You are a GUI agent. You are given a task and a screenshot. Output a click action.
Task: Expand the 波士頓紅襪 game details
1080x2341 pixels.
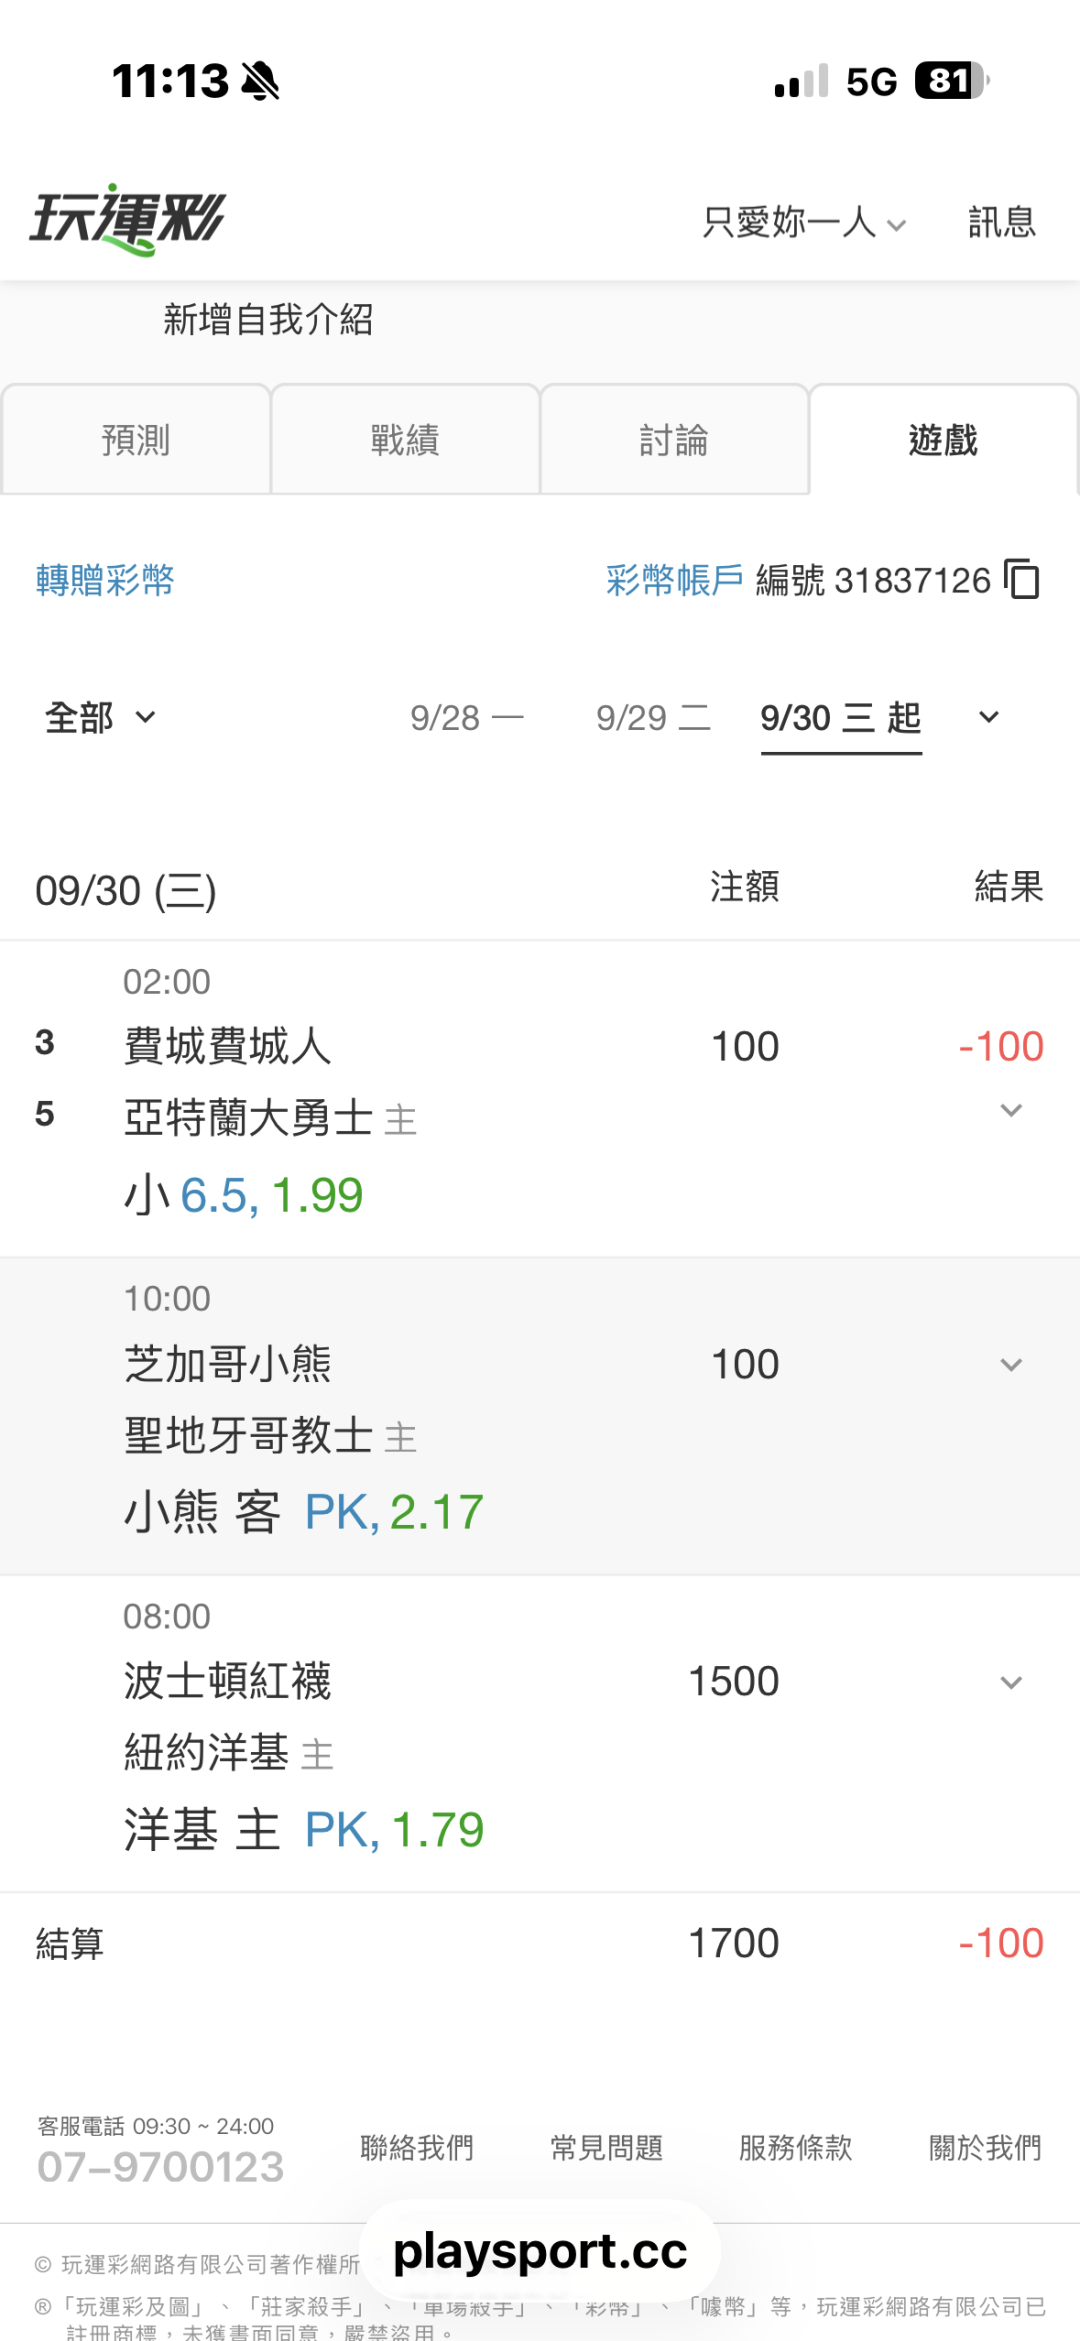[x=1011, y=1683]
